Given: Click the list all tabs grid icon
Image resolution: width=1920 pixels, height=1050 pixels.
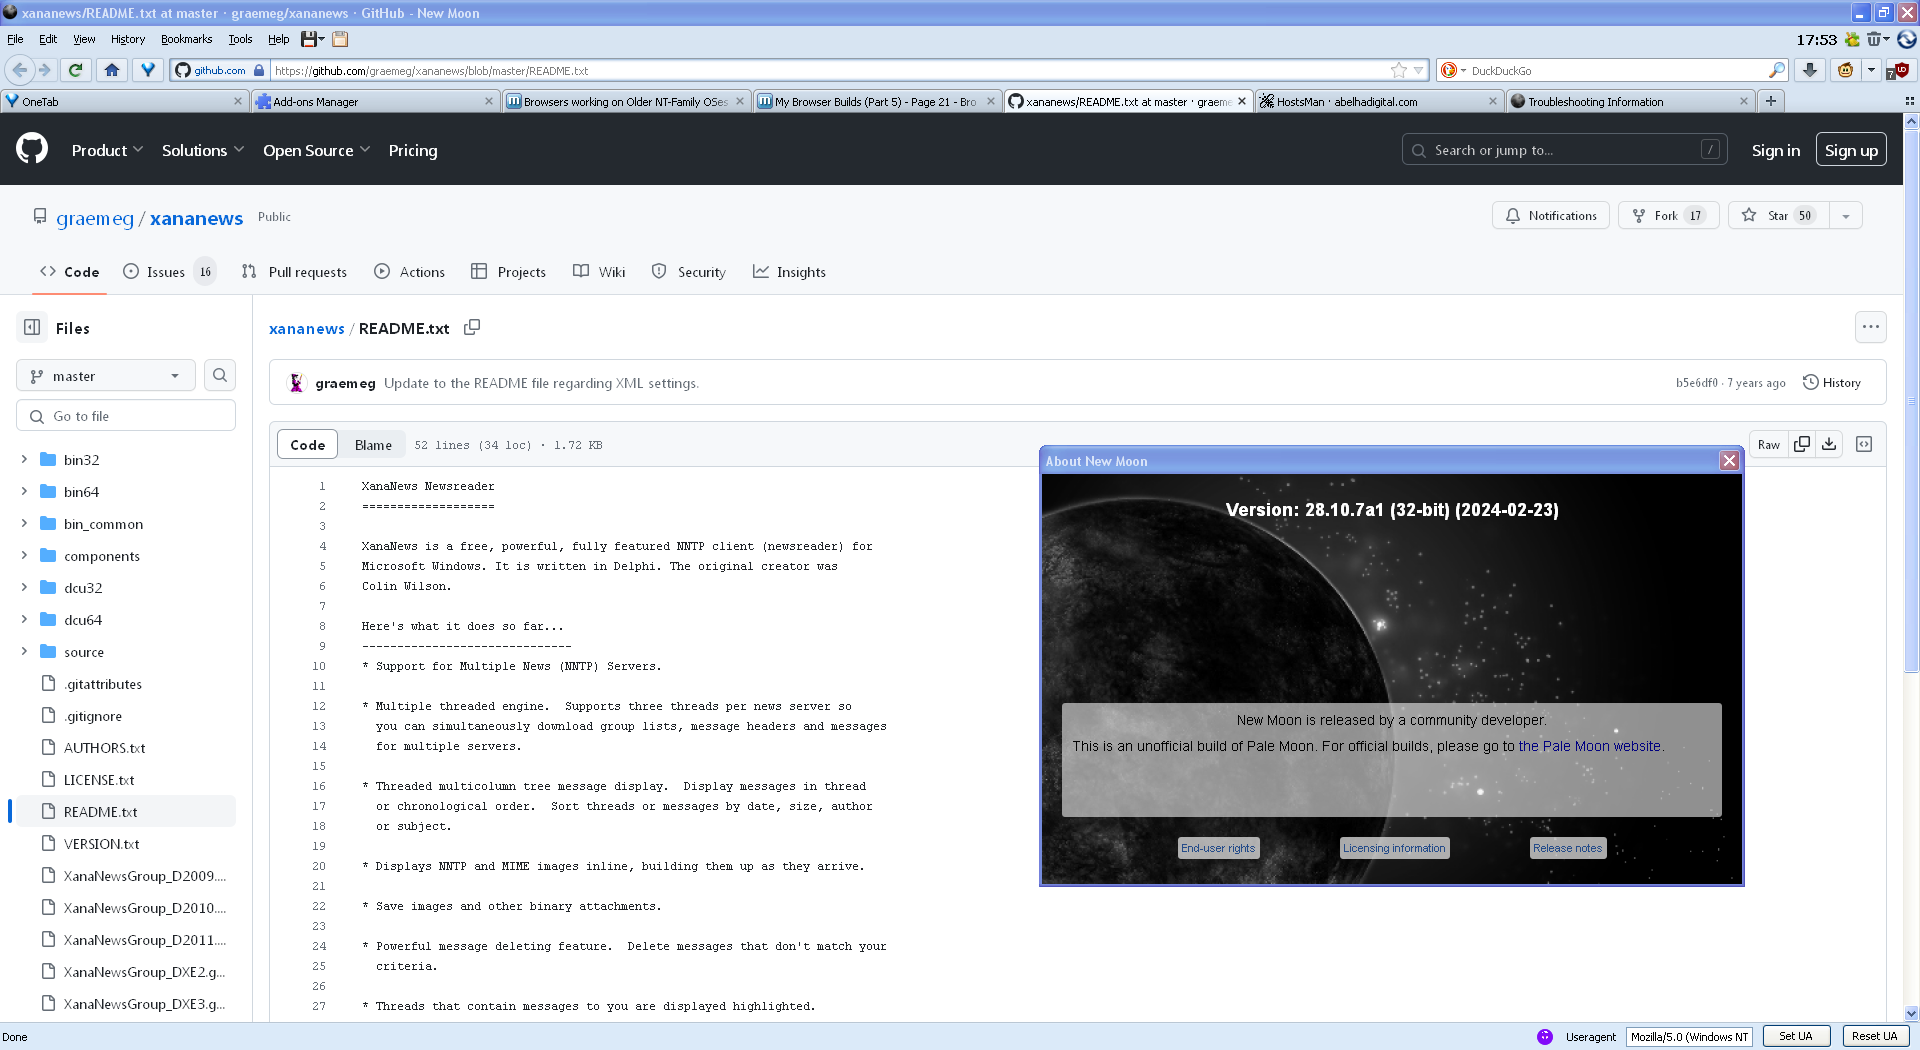Looking at the screenshot, I should [x=1909, y=101].
